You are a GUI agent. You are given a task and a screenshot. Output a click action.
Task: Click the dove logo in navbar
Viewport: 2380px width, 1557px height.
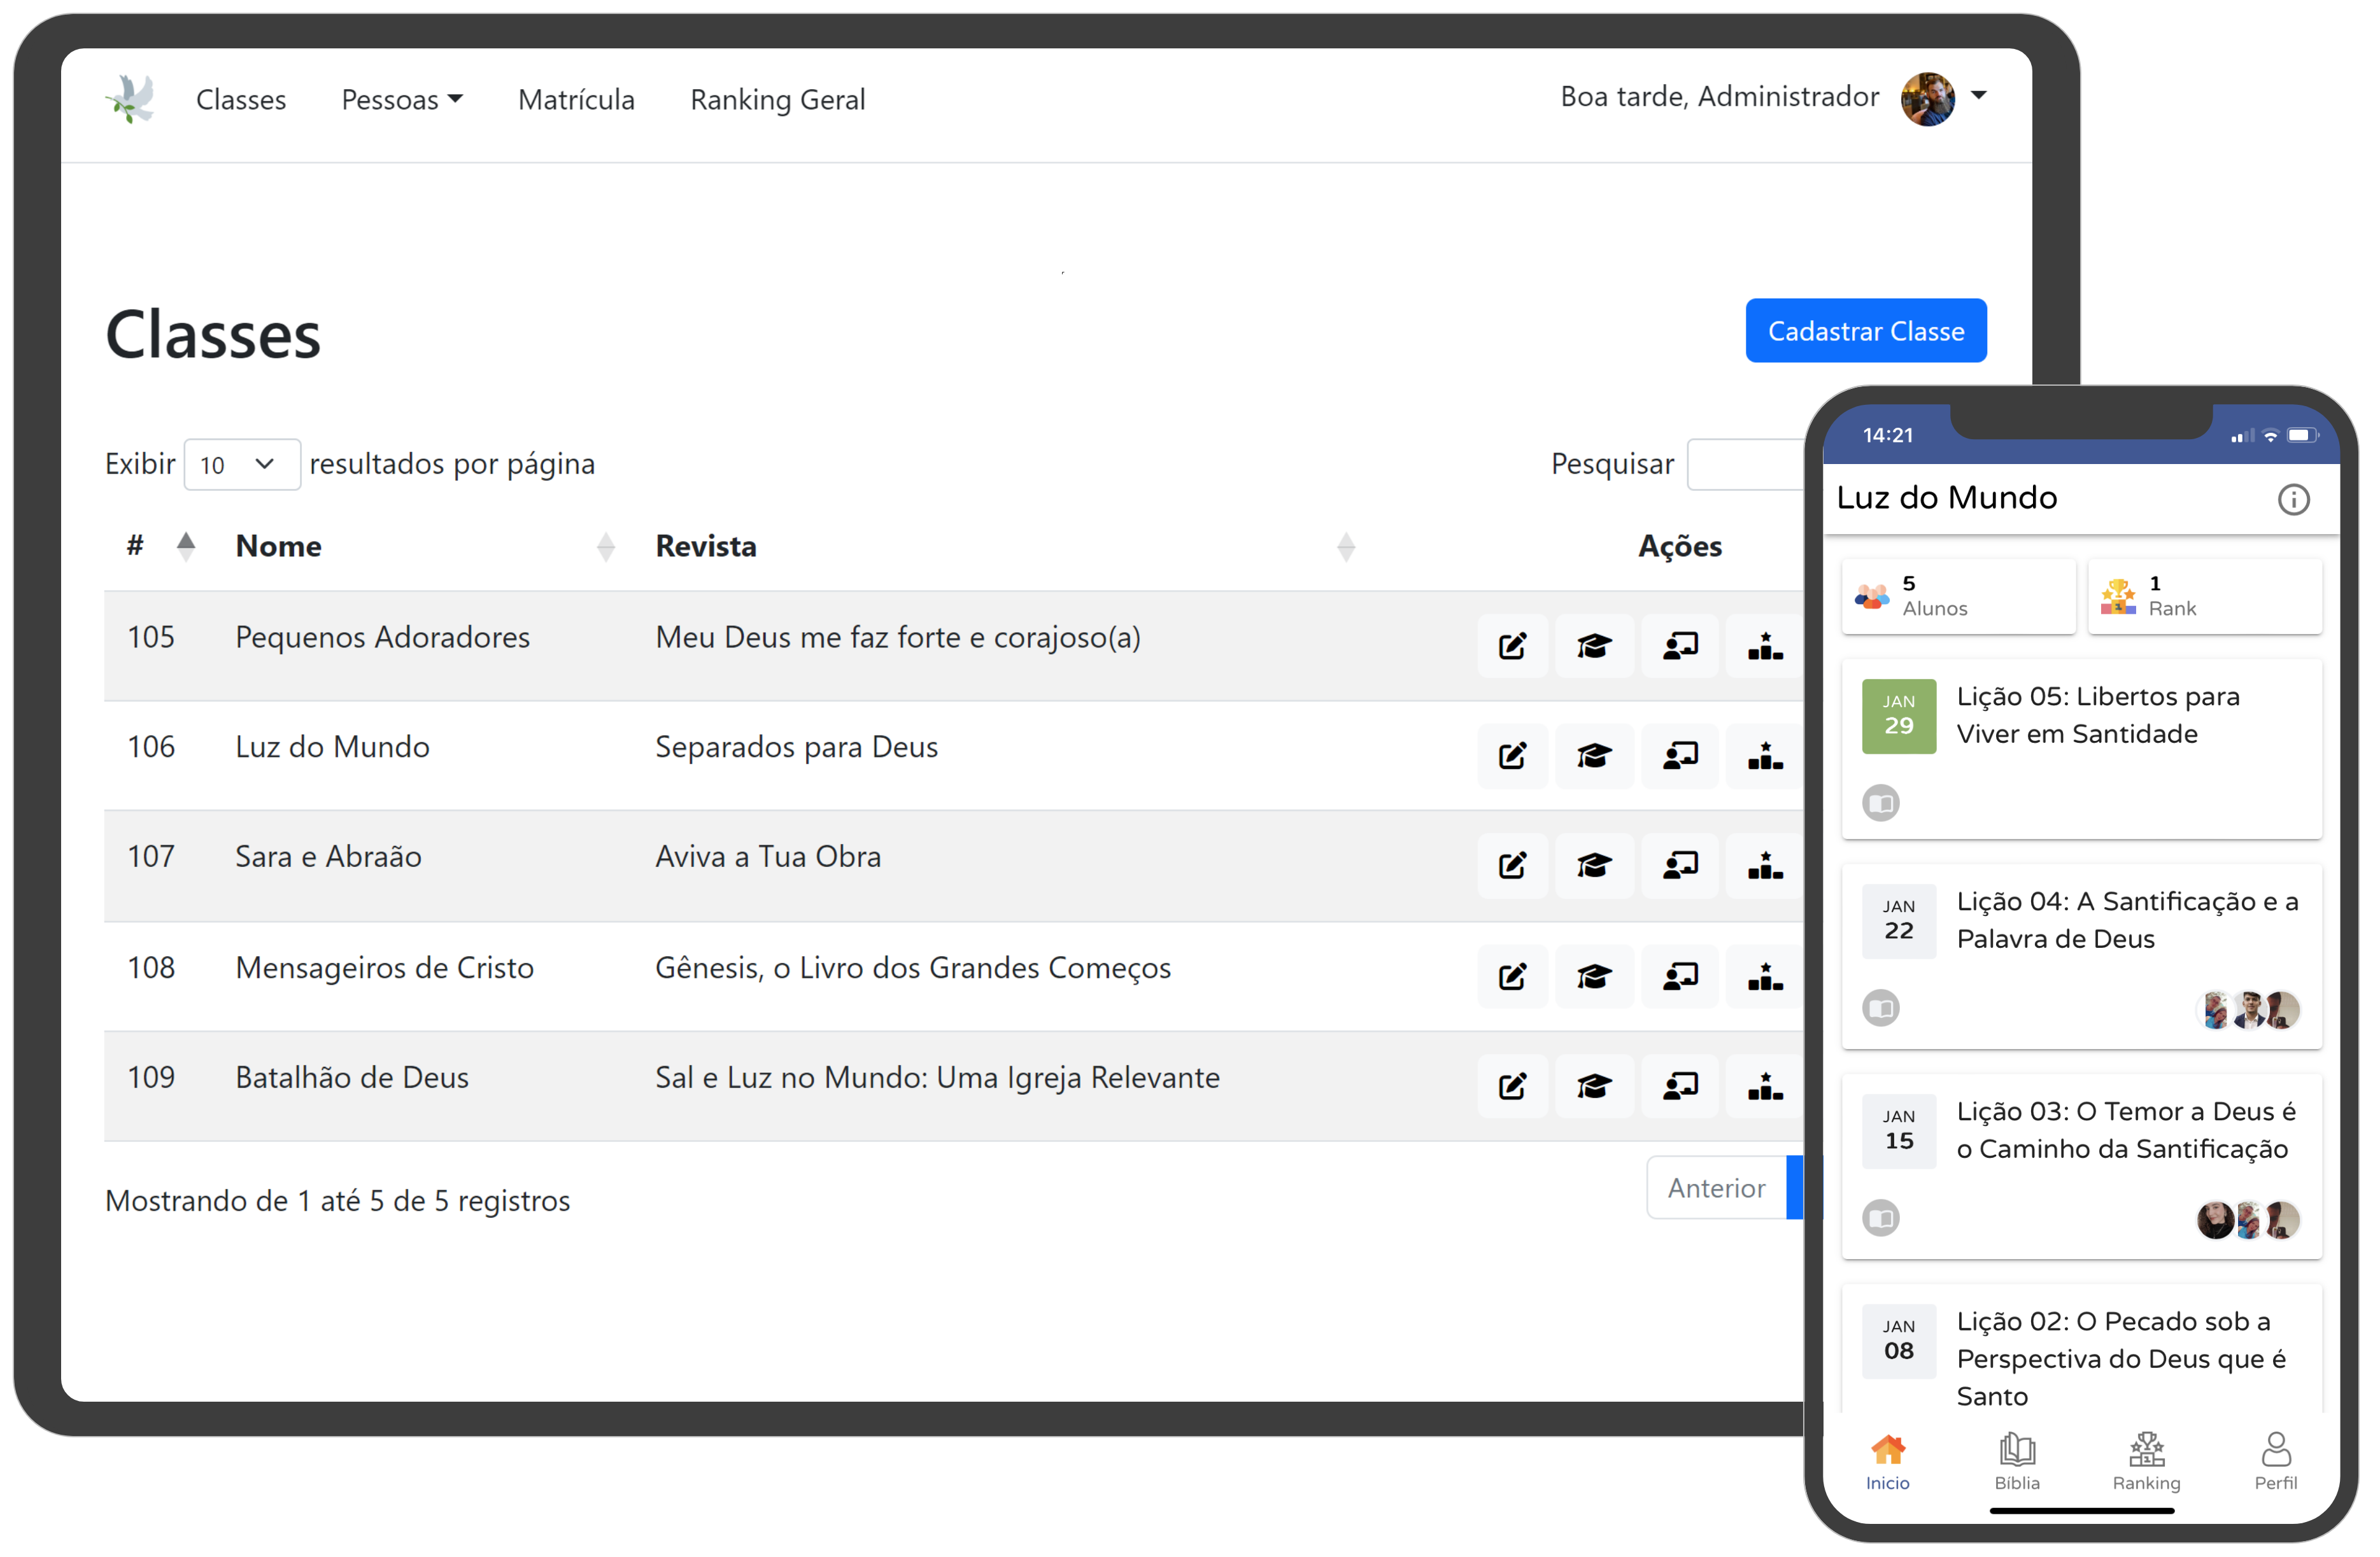[132, 99]
